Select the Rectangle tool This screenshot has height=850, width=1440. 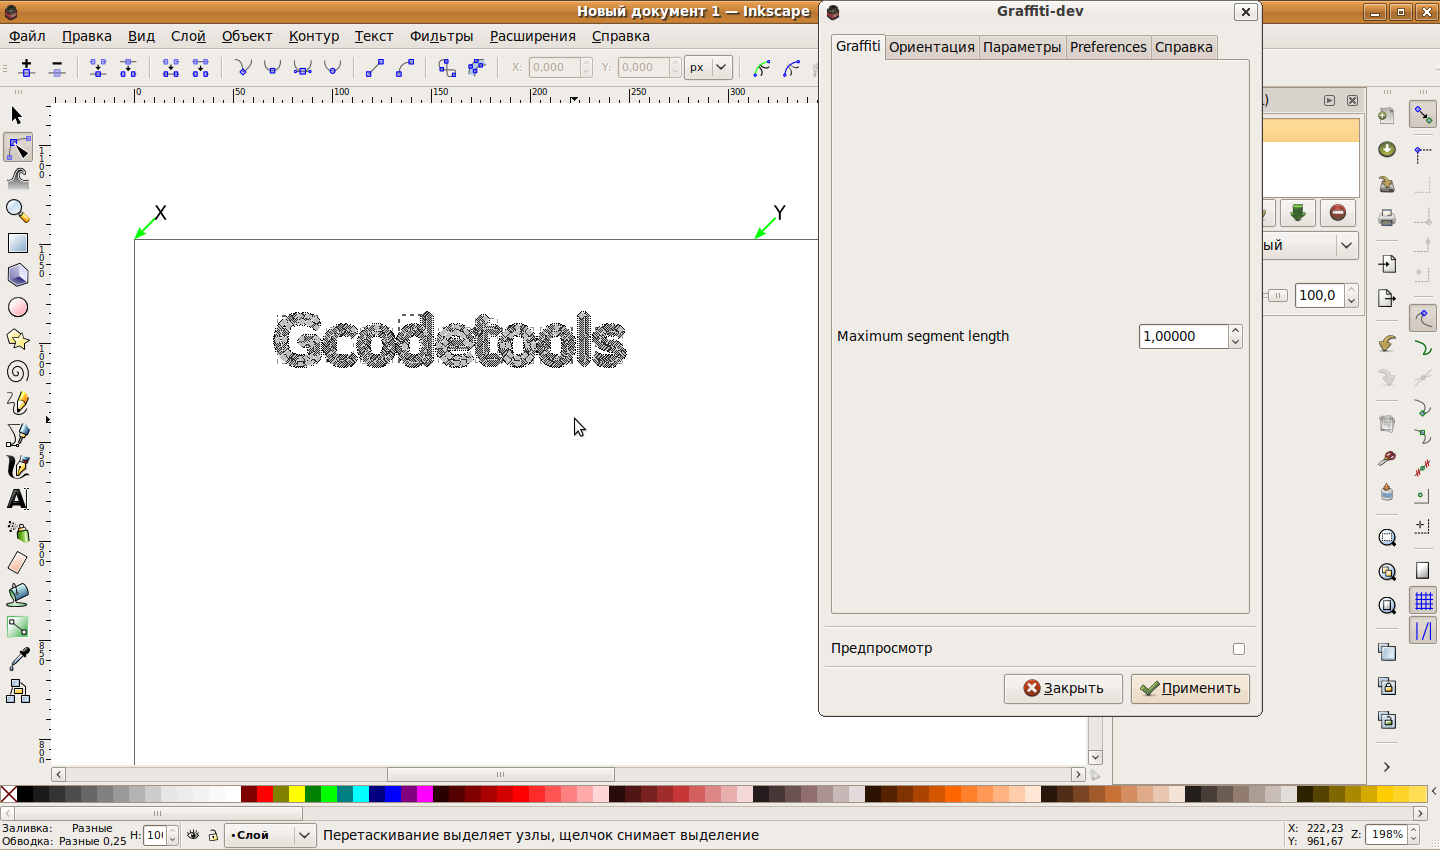[x=17, y=244]
